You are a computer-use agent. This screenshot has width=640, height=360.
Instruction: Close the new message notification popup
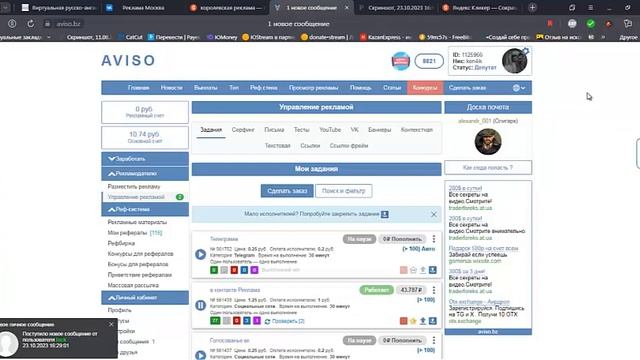click(x=111, y=324)
